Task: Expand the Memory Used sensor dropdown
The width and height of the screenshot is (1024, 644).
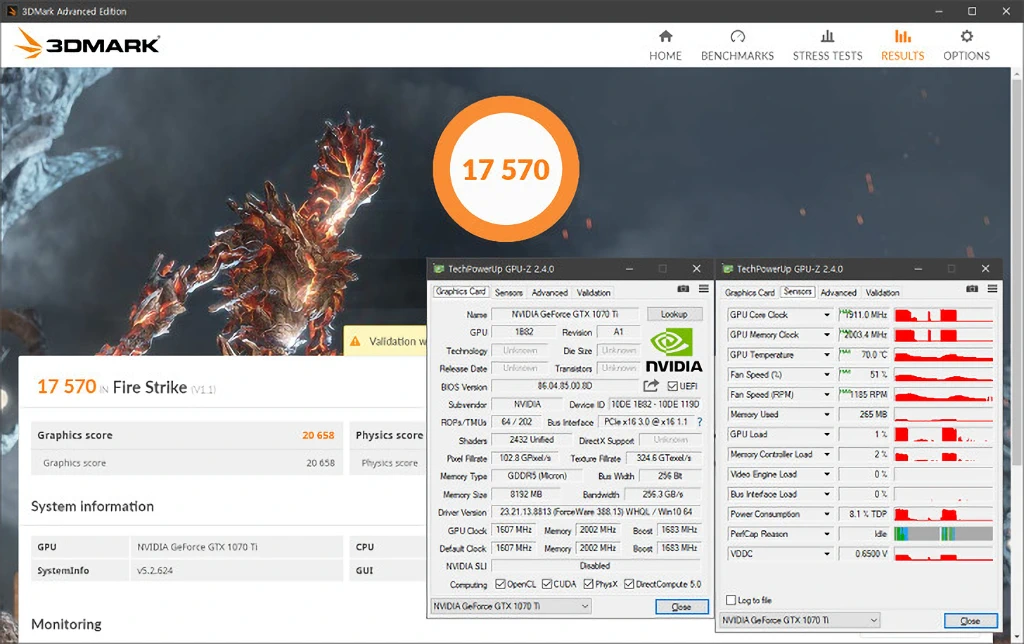Action: click(827, 414)
